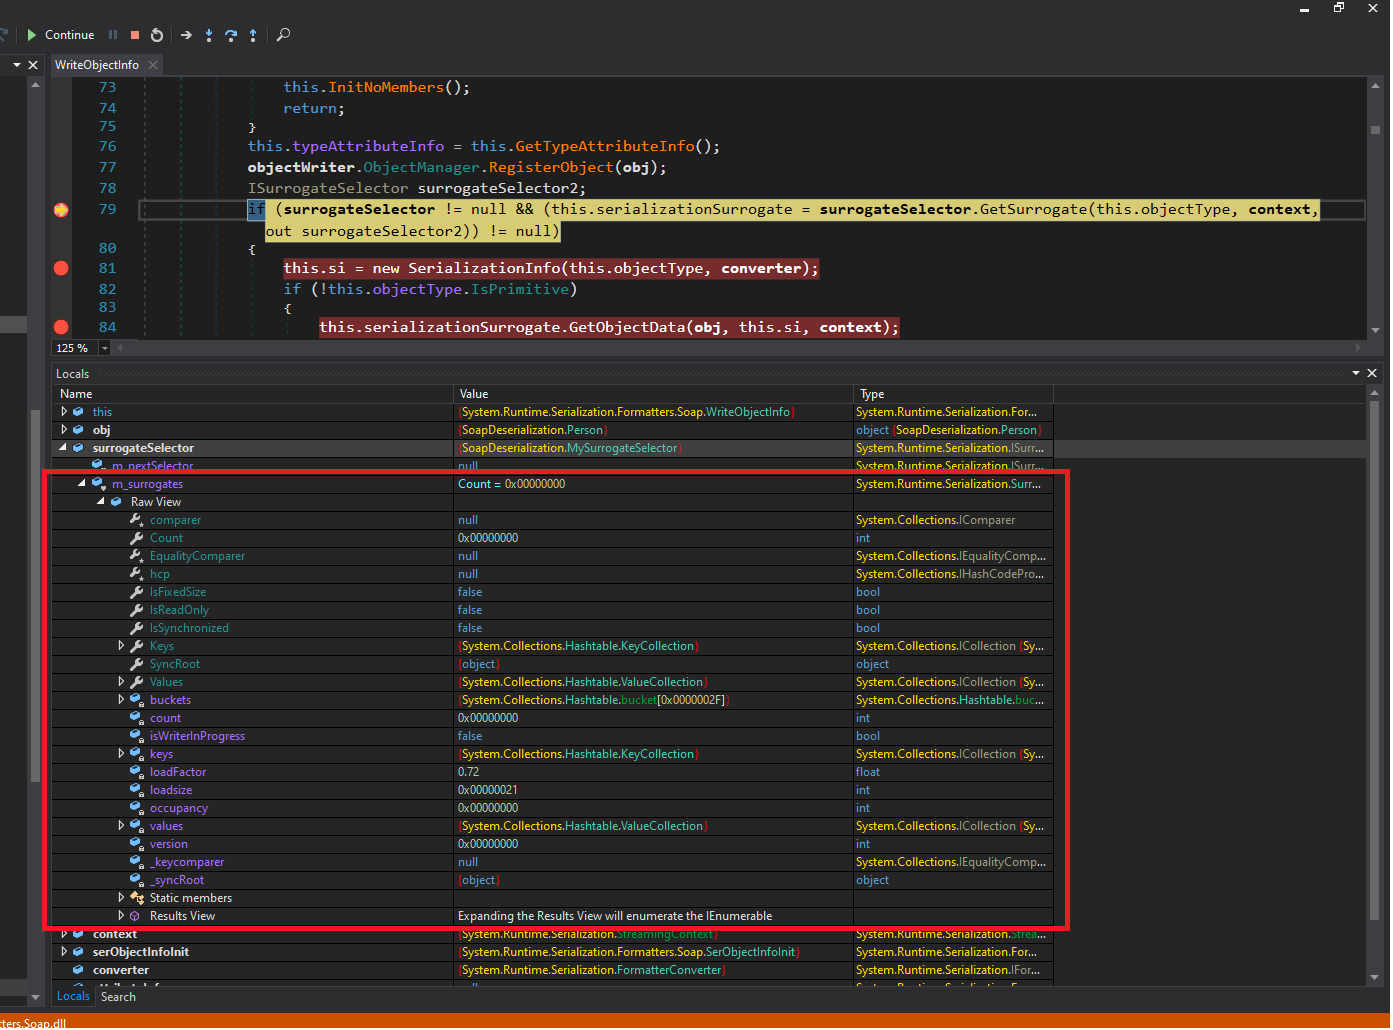The width and height of the screenshot is (1393, 1030).
Task: Expand the 'this' variable node
Action: (x=64, y=411)
